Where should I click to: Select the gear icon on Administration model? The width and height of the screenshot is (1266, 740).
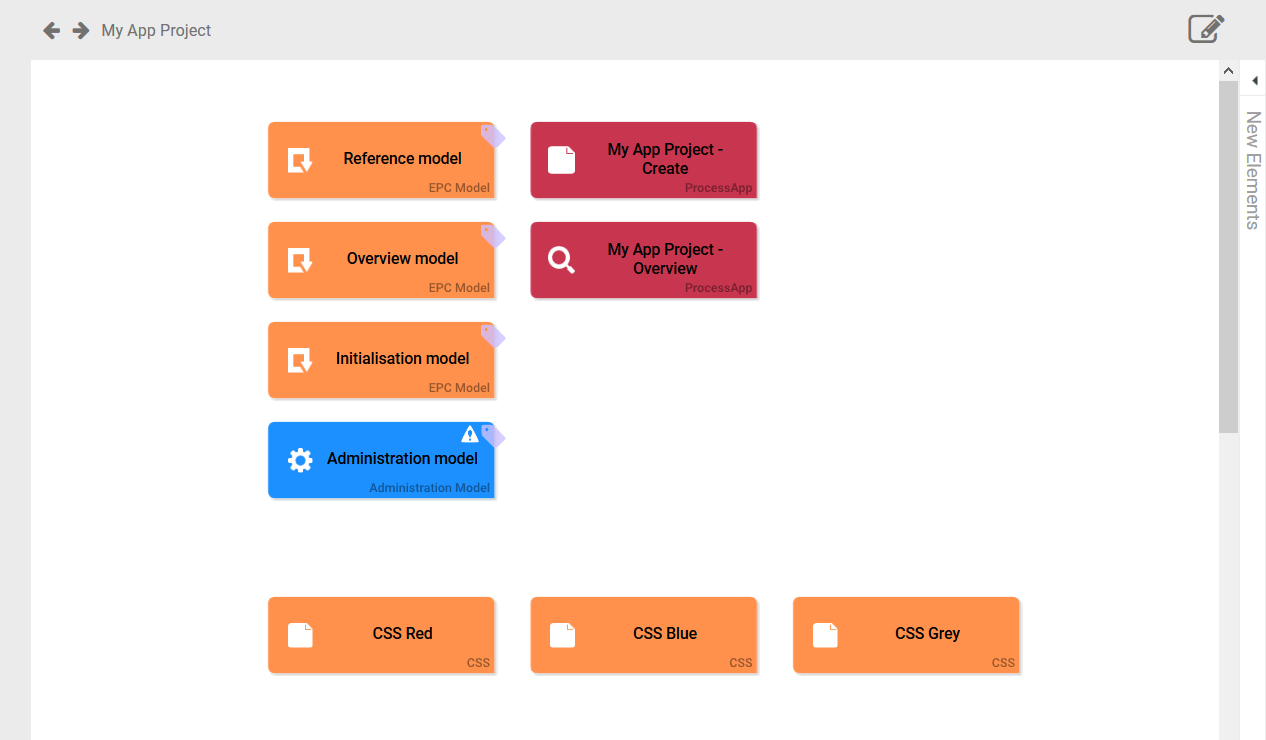(x=300, y=459)
